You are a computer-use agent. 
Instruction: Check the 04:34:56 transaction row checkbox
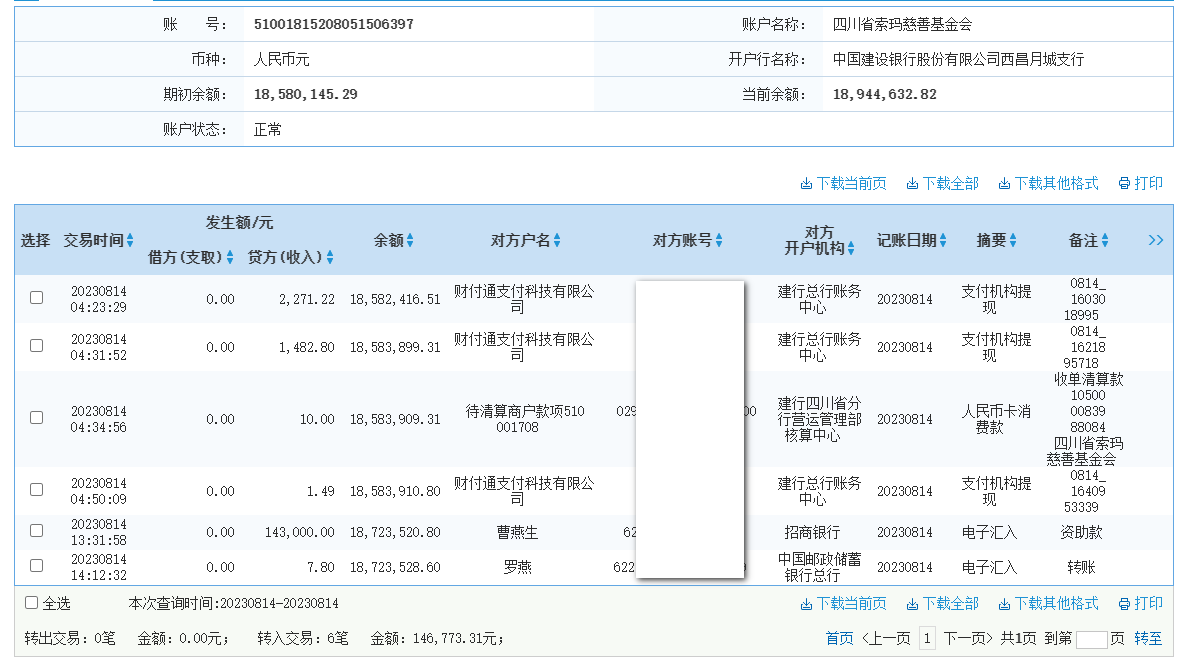point(36,418)
